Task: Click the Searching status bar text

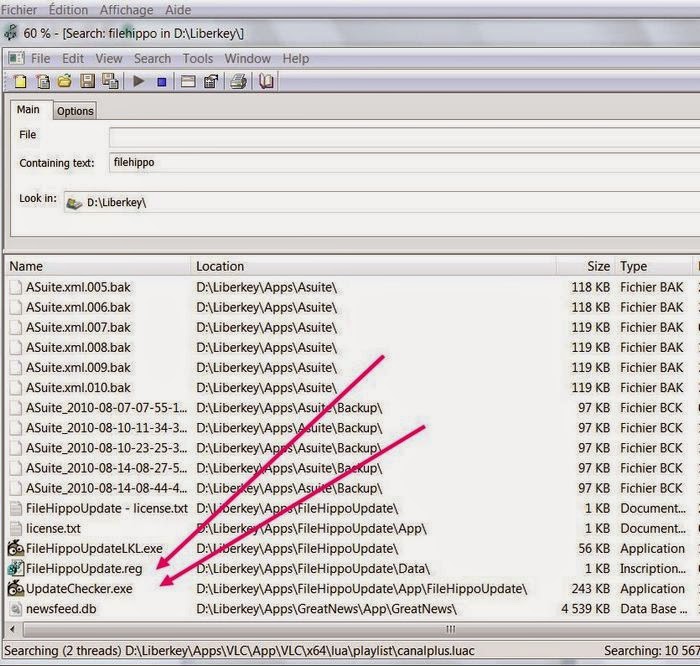Action: coord(239,650)
